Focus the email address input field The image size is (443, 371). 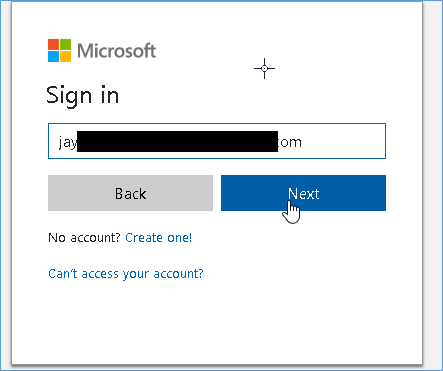point(217,141)
